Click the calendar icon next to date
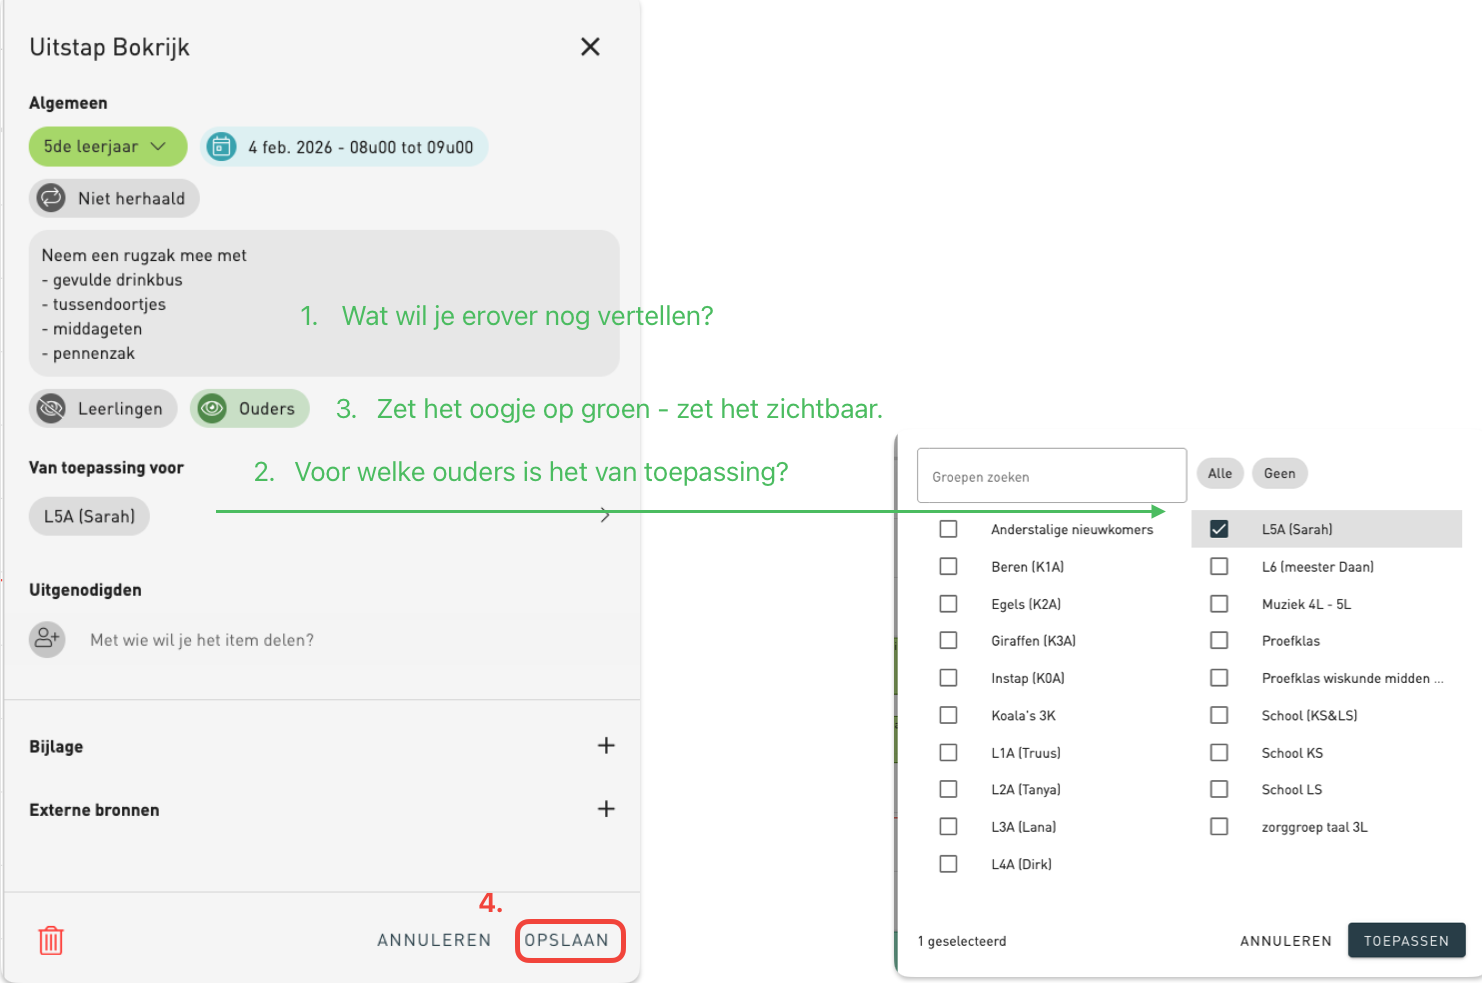This screenshot has width=1482, height=983. pos(221,147)
